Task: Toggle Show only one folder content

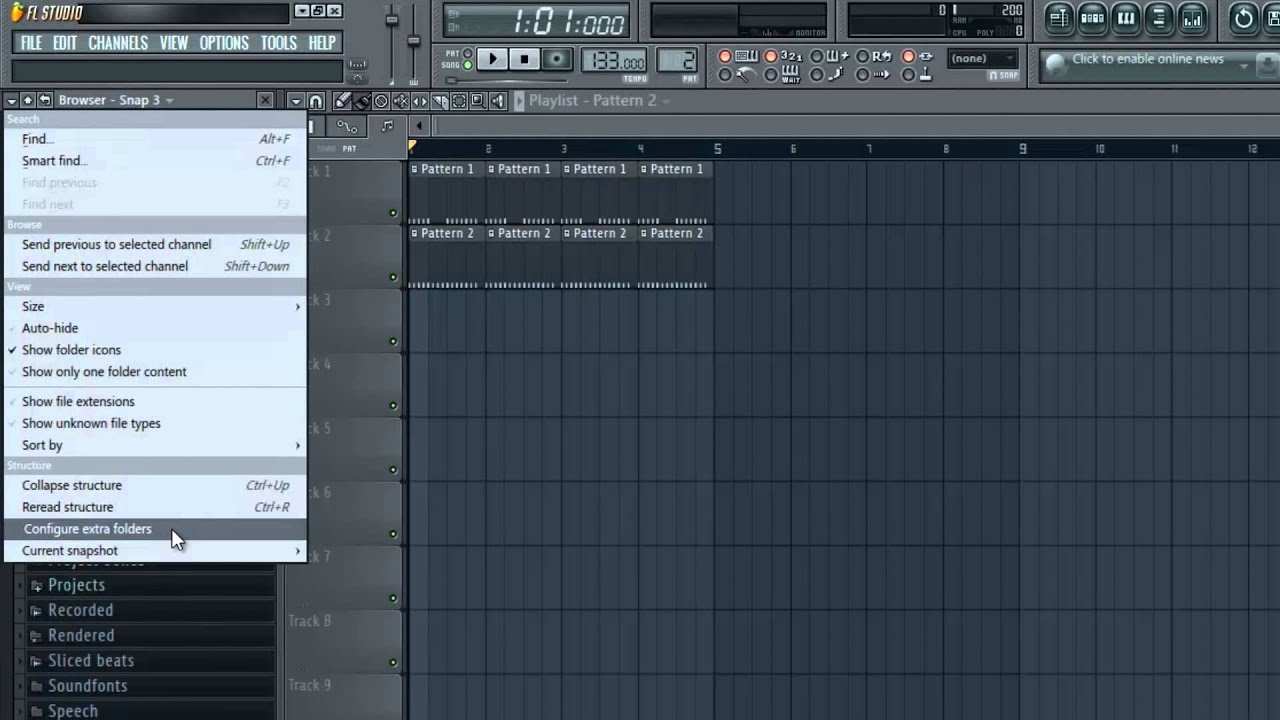Action: 155,372
